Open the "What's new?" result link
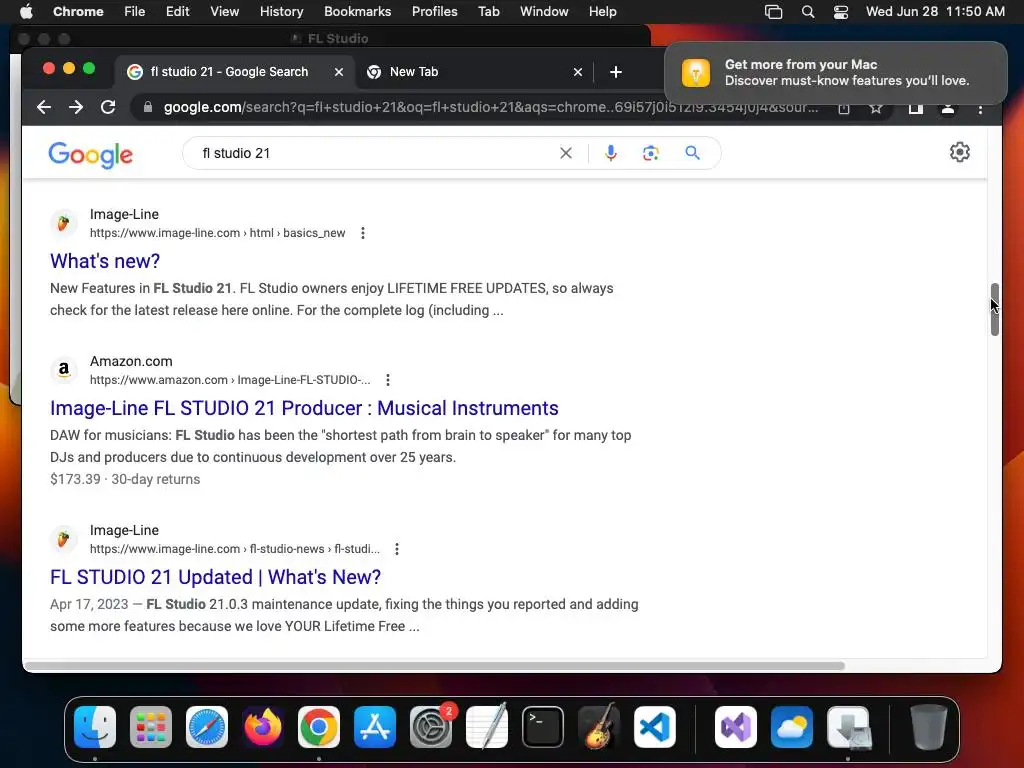The height and width of the screenshot is (768, 1024). point(105,261)
